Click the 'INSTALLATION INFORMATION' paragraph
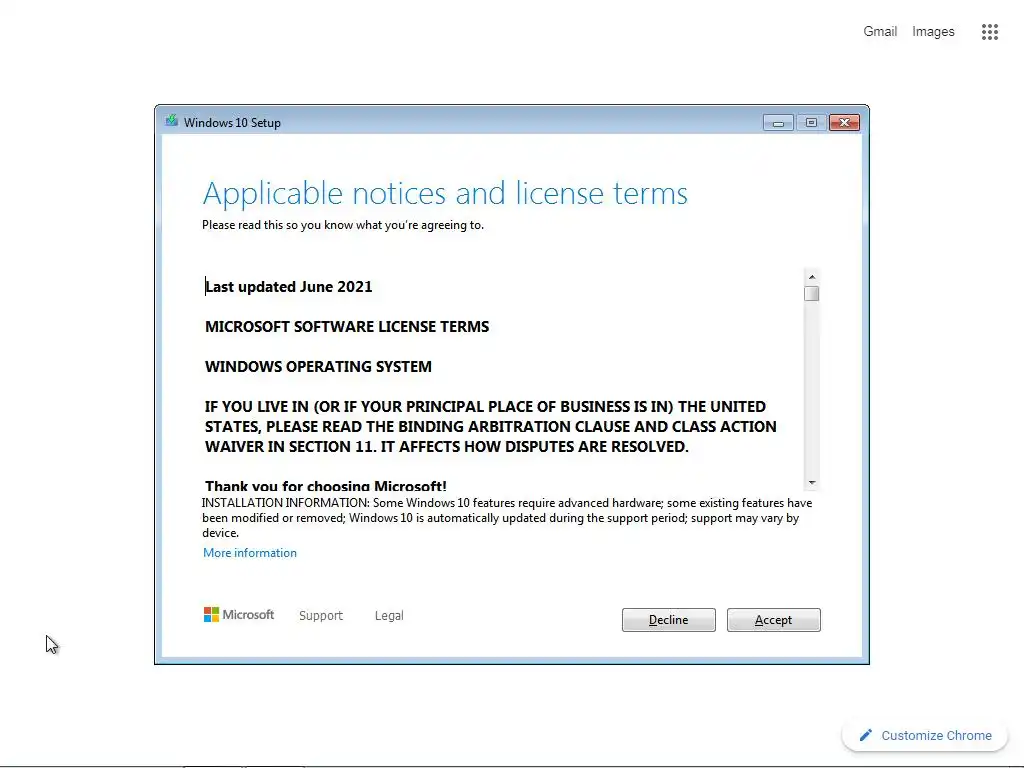Screen dimensions: 1024x768 [x=507, y=518]
